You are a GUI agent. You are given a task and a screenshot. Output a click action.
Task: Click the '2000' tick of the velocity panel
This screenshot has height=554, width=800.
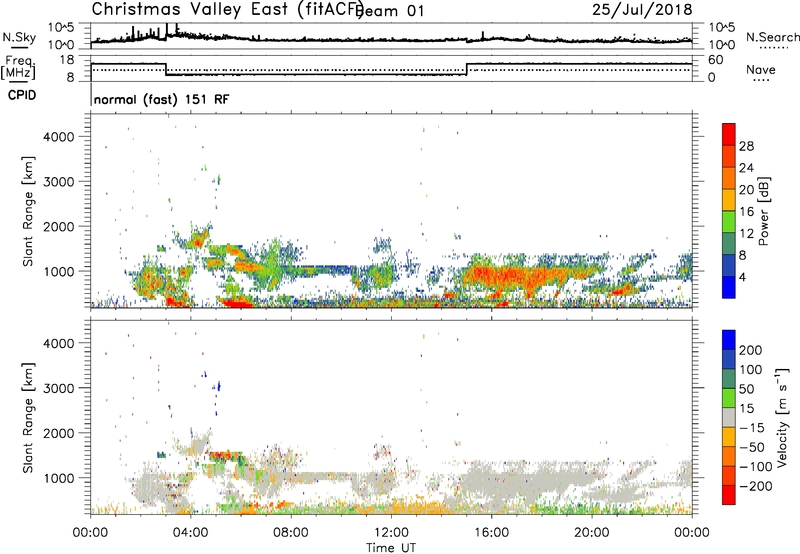(59, 433)
